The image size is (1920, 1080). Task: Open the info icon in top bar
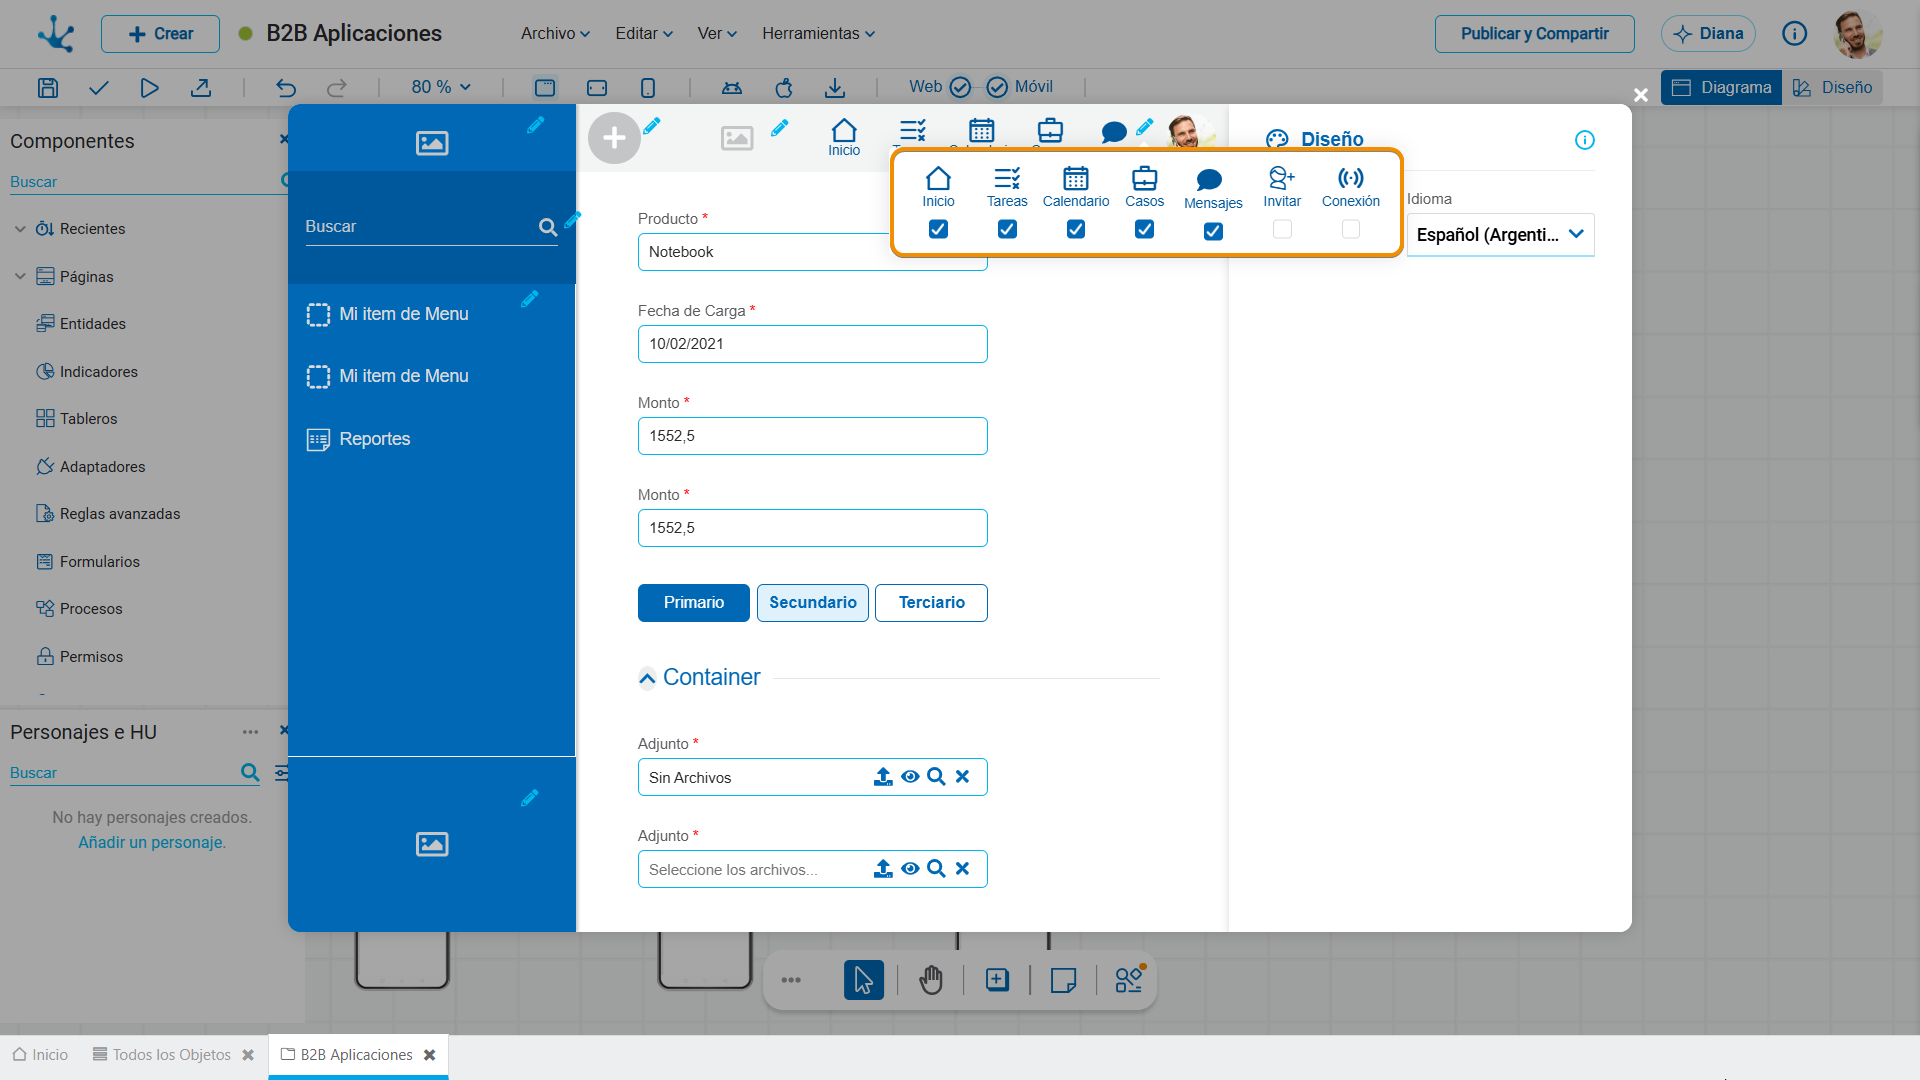tap(1795, 34)
